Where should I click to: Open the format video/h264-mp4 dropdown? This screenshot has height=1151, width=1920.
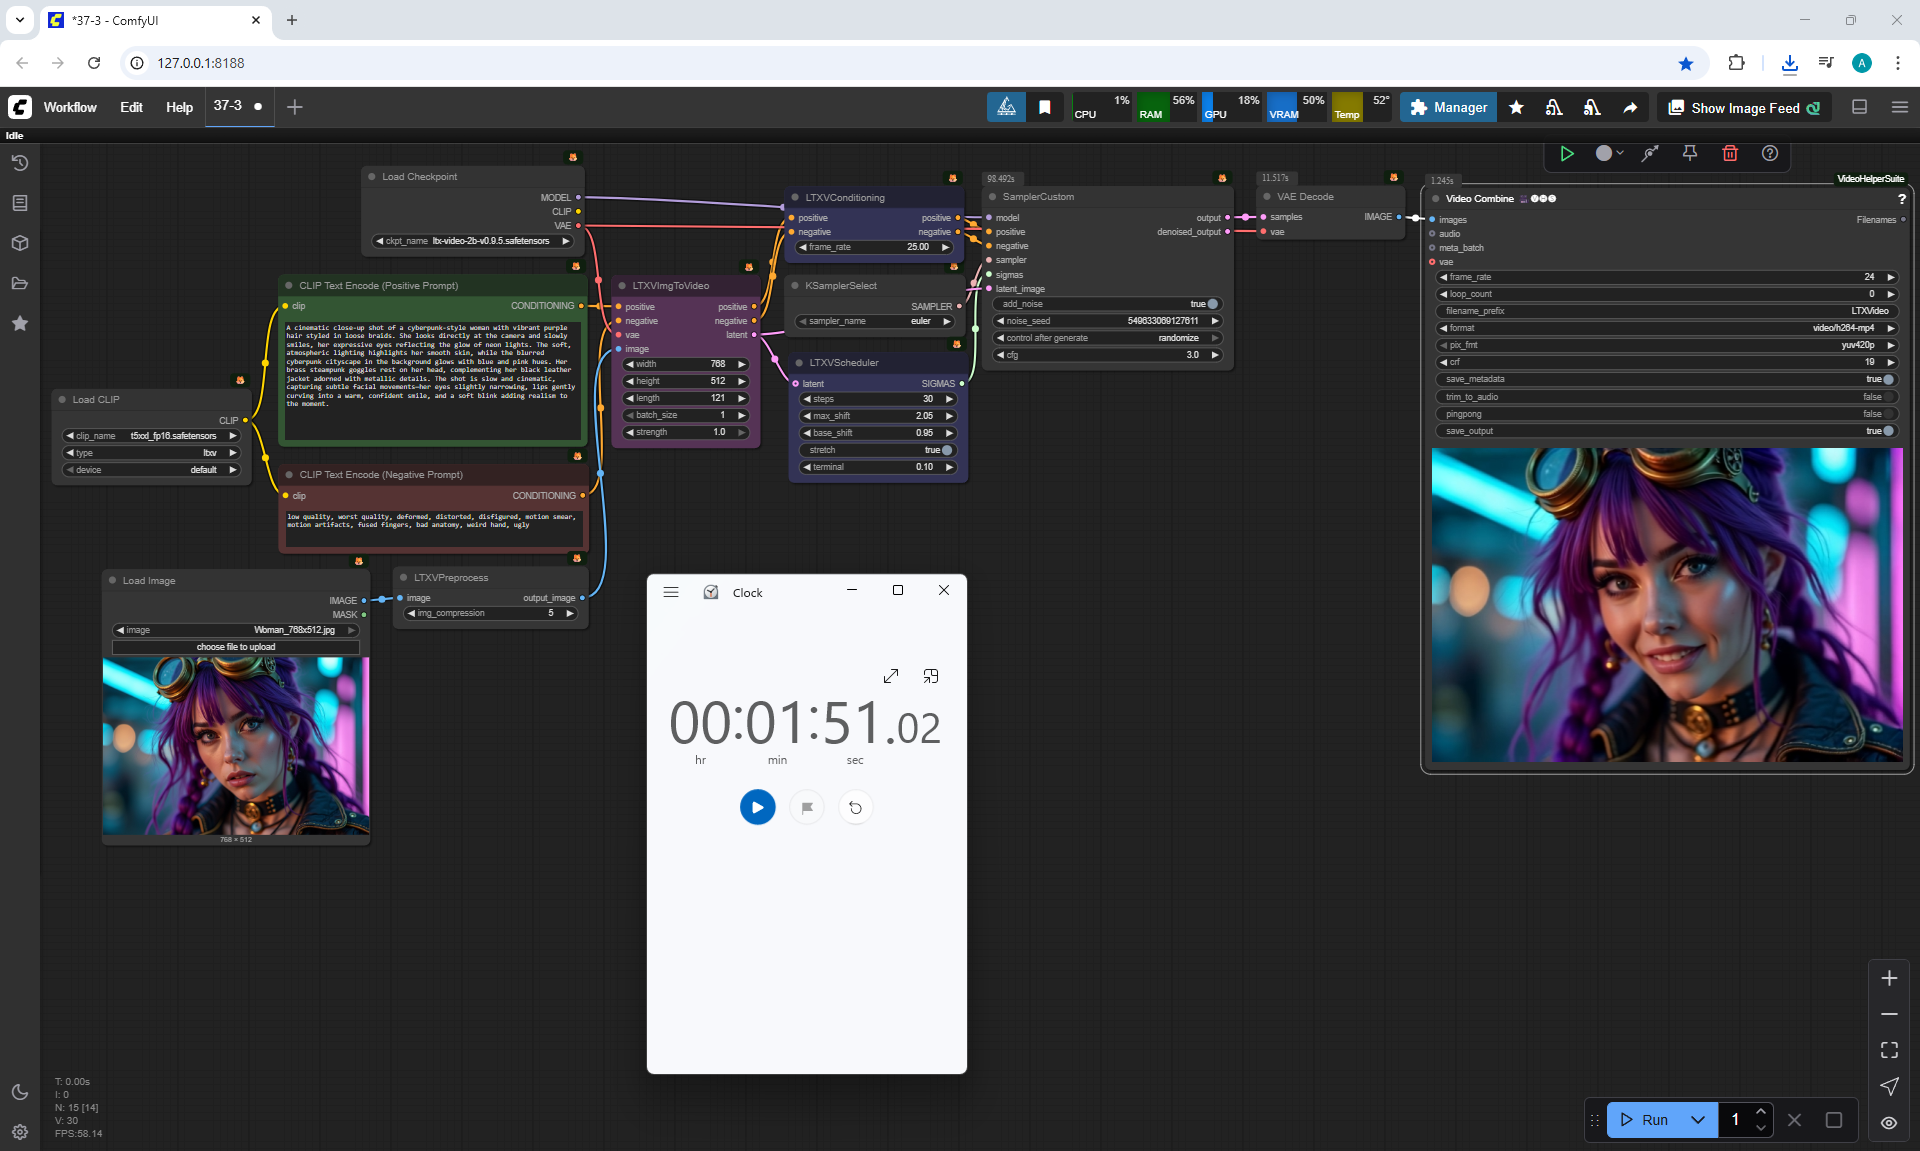(x=1666, y=328)
